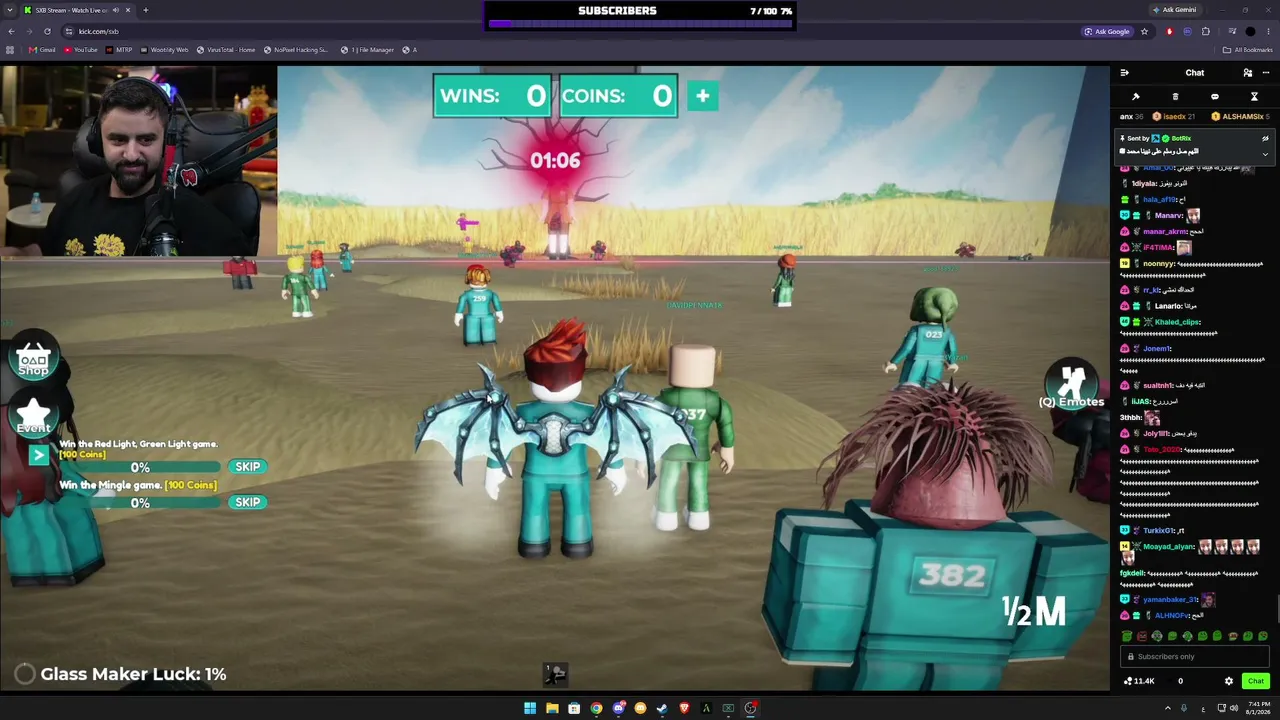
Task: Open the chat three-dots options menu
Action: tap(1265, 73)
